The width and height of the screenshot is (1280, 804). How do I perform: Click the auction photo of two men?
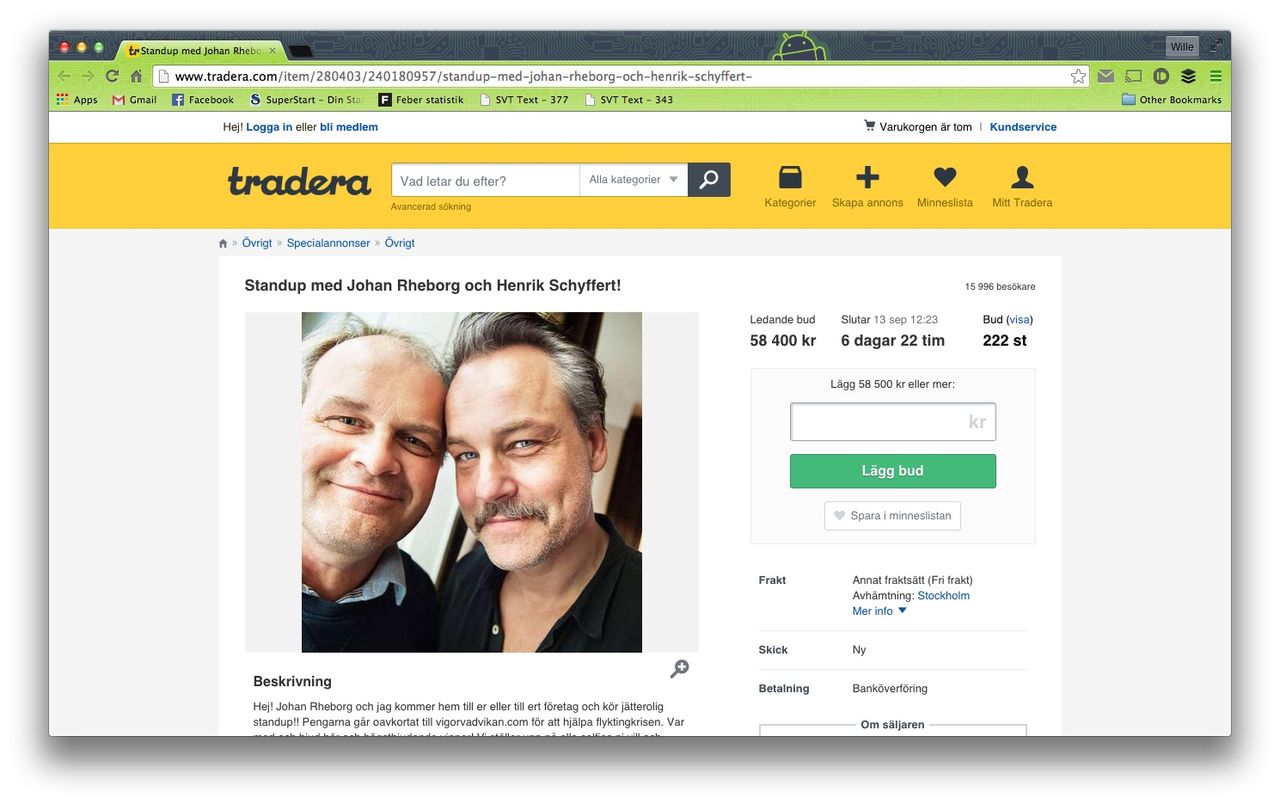click(x=472, y=482)
